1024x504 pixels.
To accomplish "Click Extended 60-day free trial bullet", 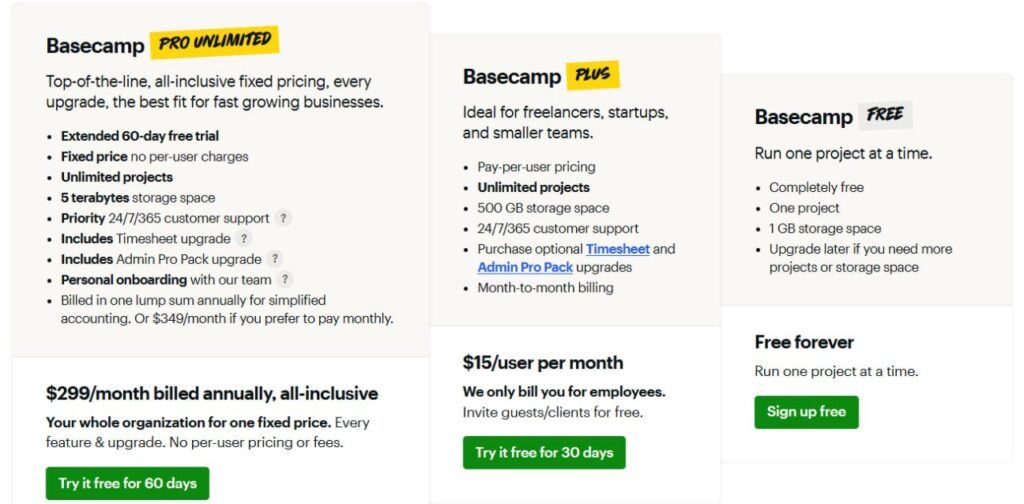I will pos(140,136).
